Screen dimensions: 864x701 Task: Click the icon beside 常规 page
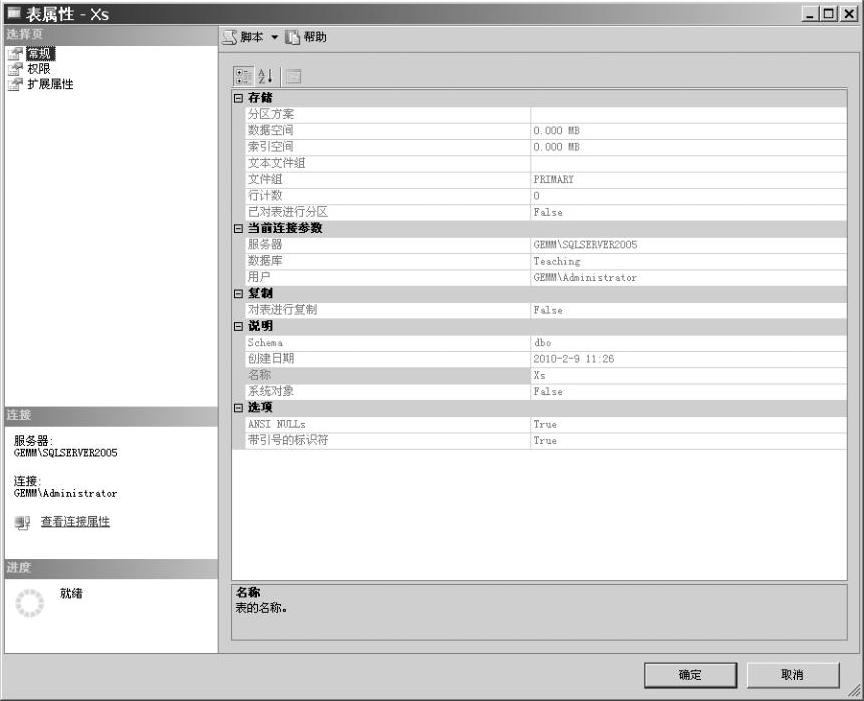coord(15,53)
